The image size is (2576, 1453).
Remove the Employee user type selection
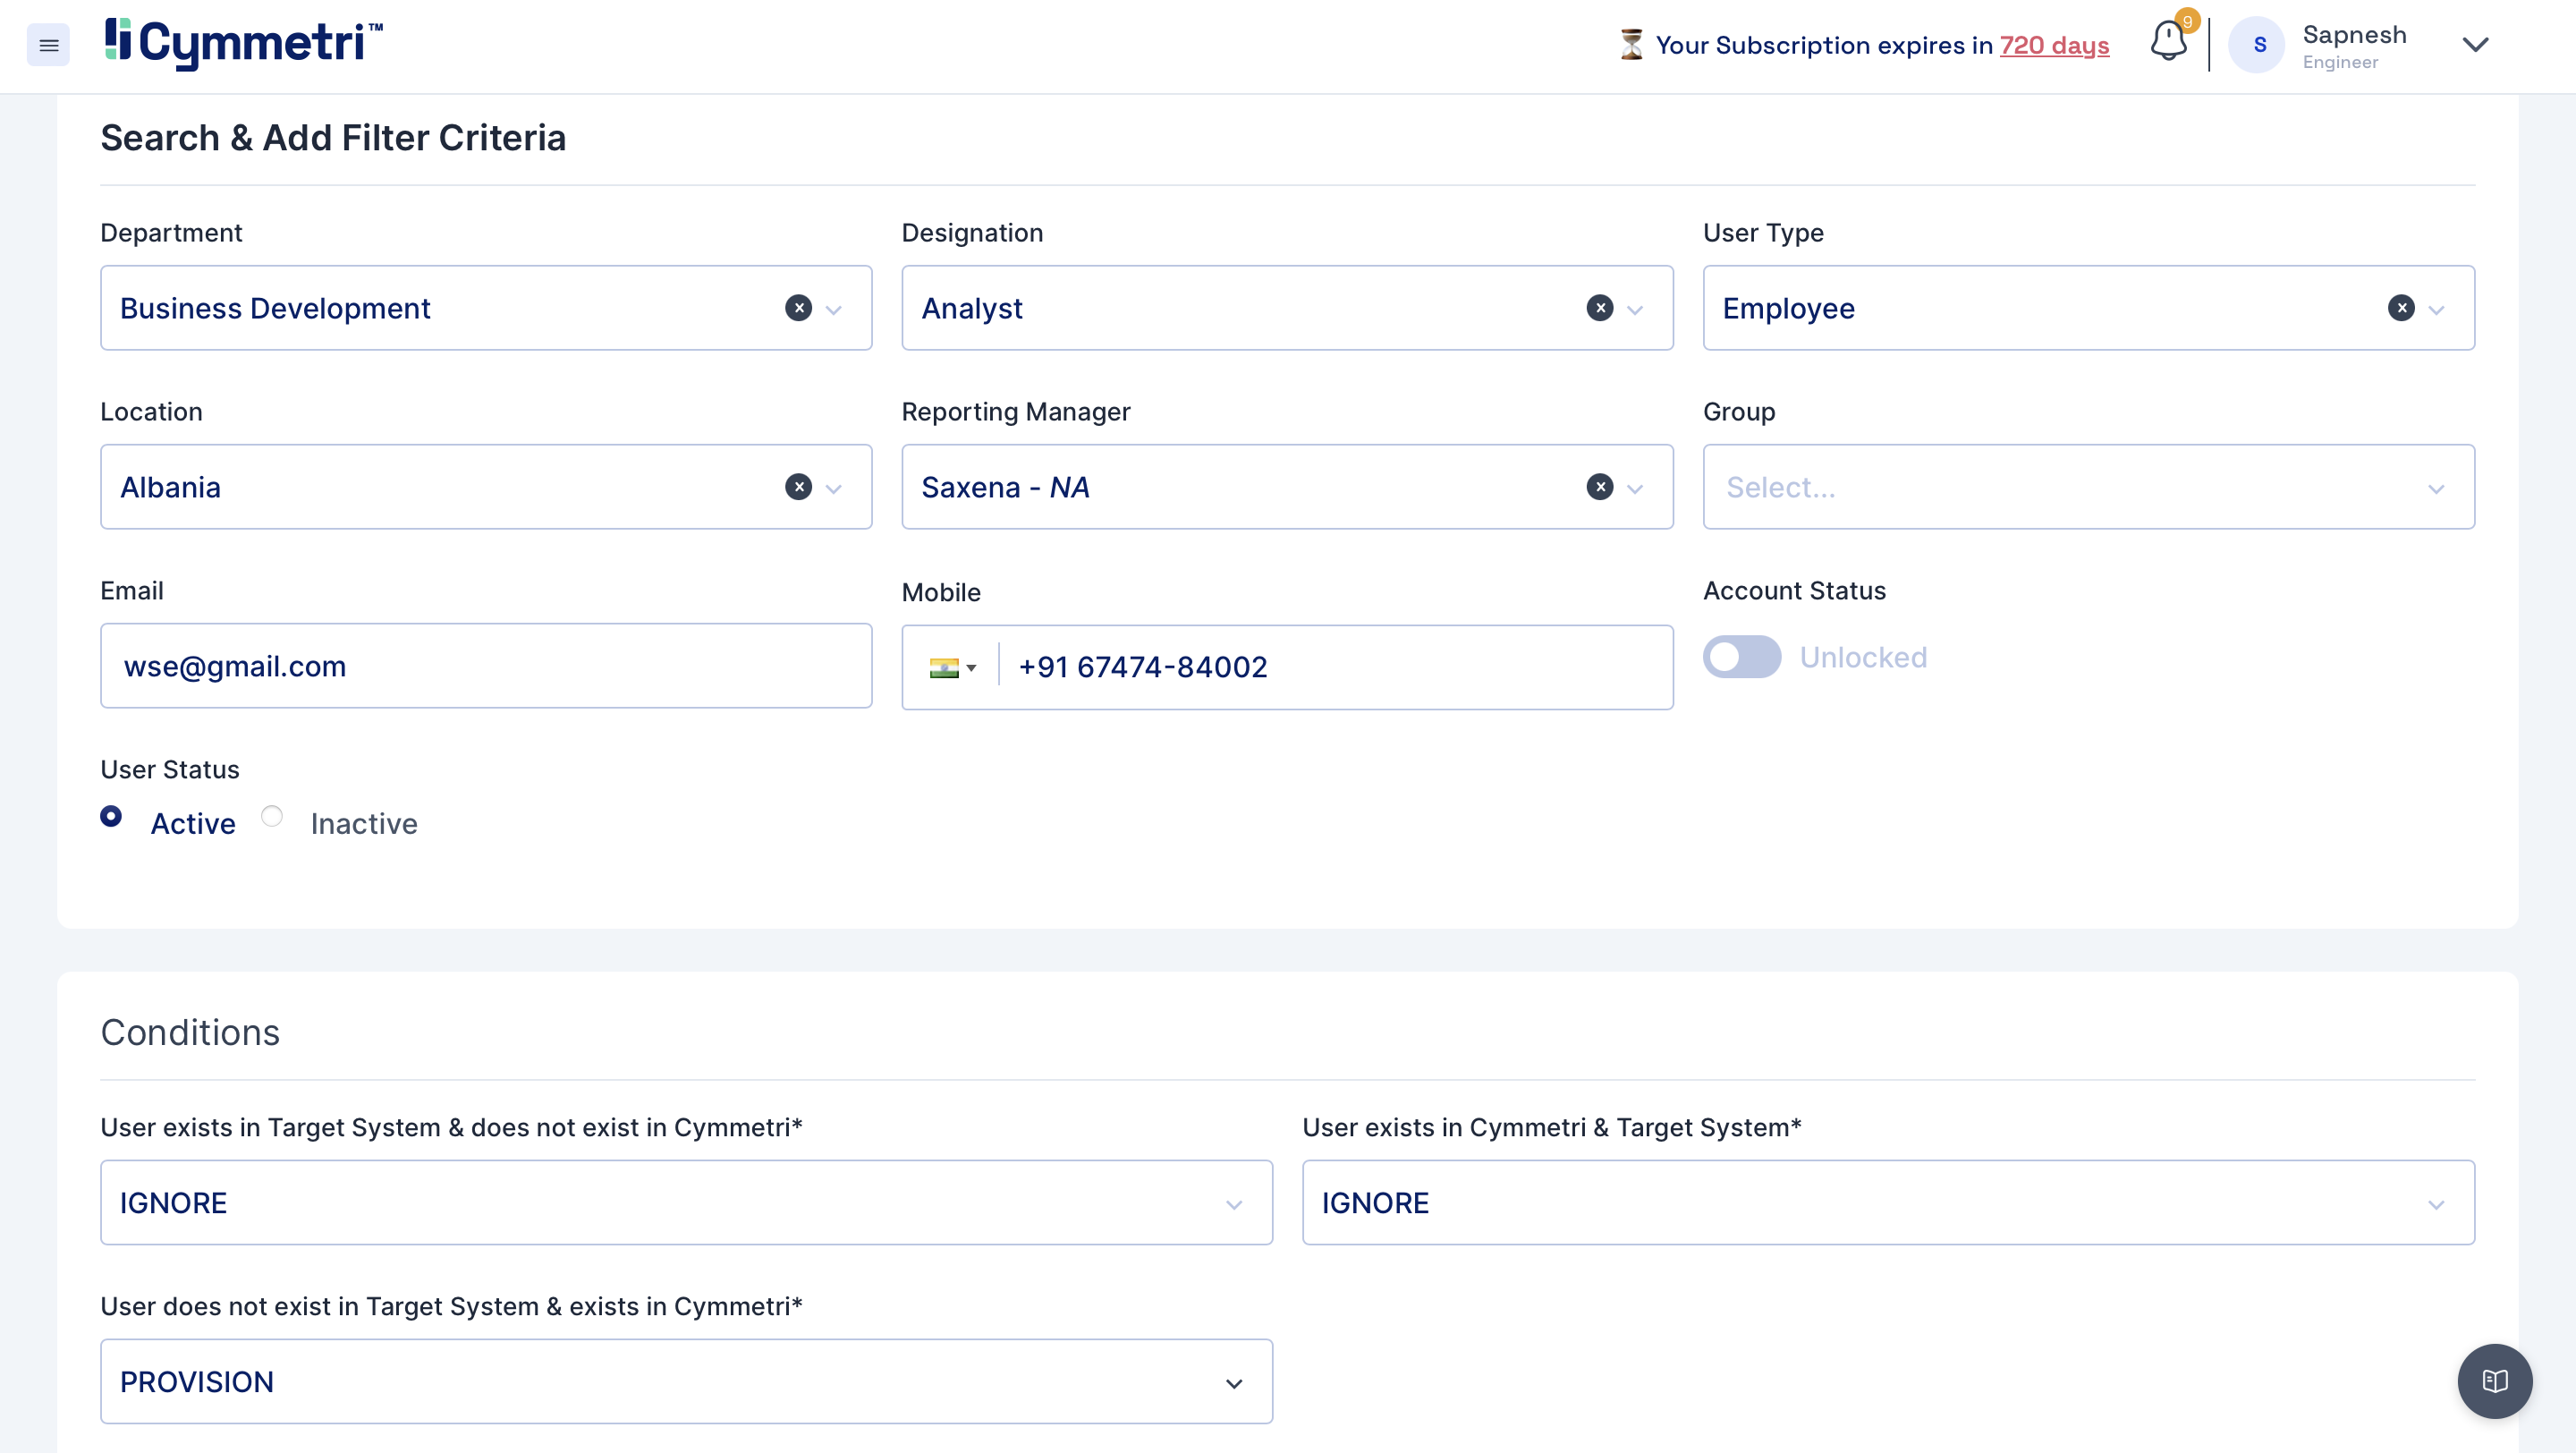(2400, 308)
